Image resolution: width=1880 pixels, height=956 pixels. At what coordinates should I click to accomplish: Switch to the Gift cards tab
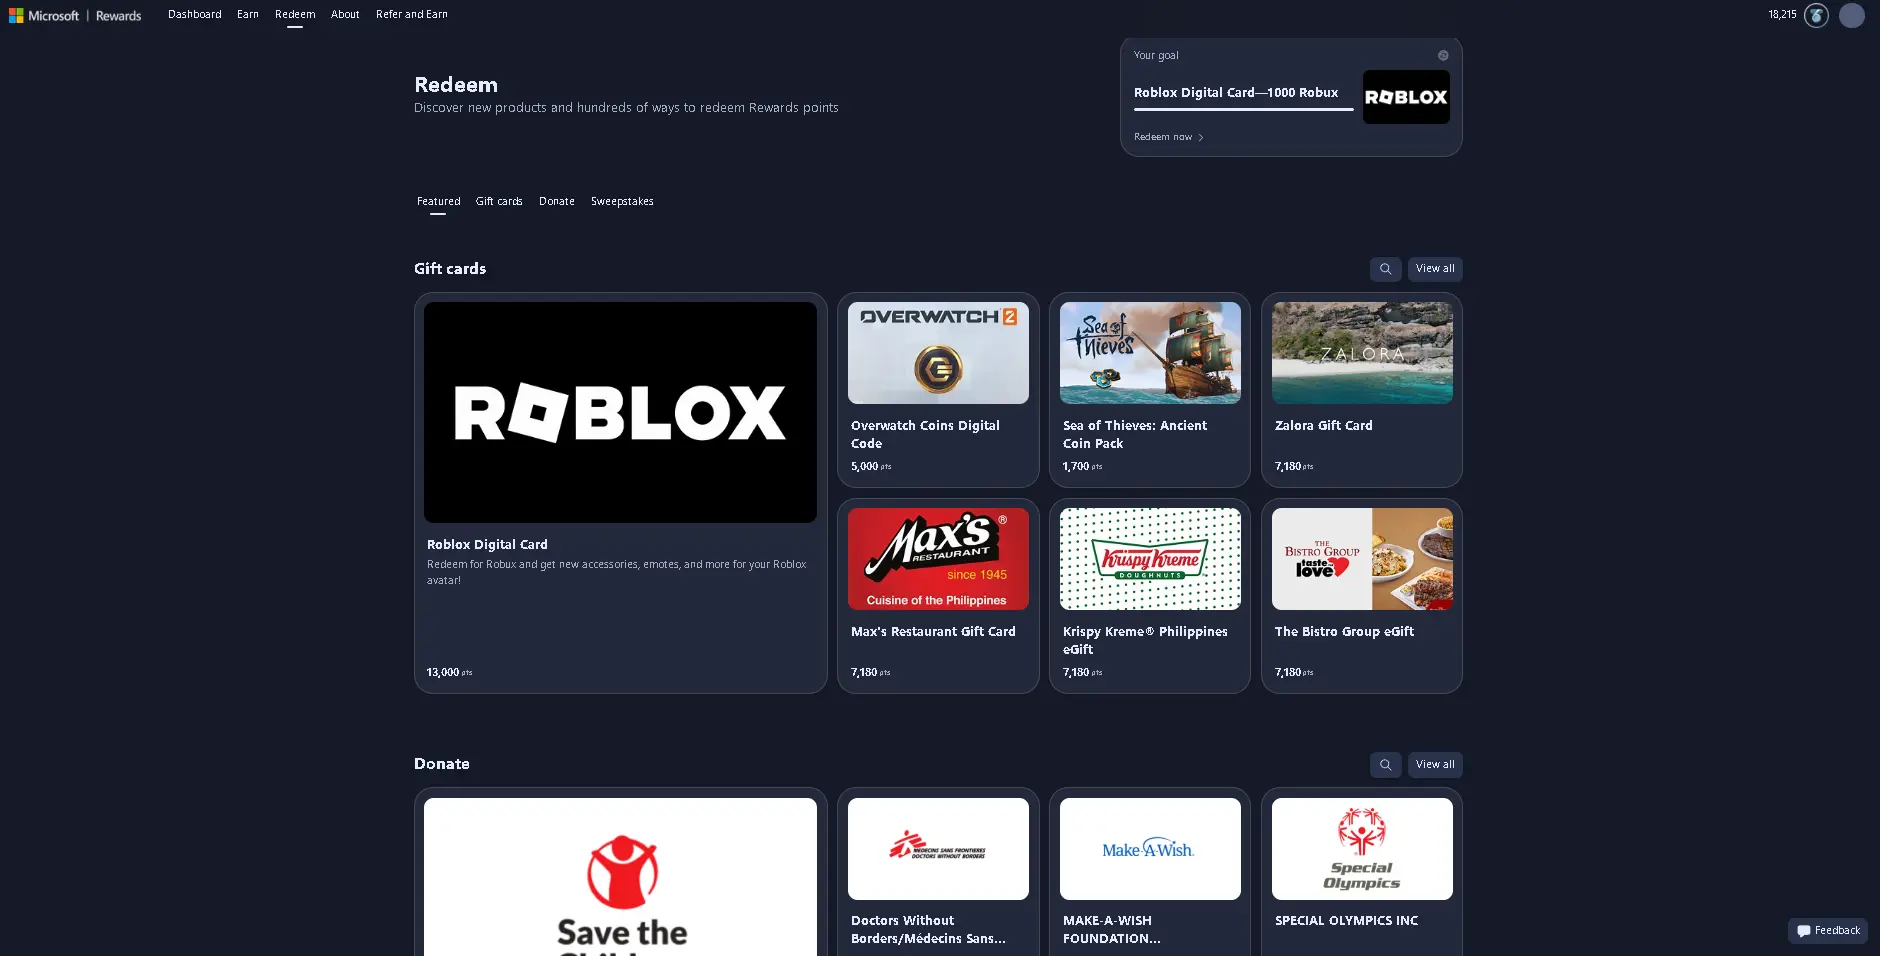499,202
